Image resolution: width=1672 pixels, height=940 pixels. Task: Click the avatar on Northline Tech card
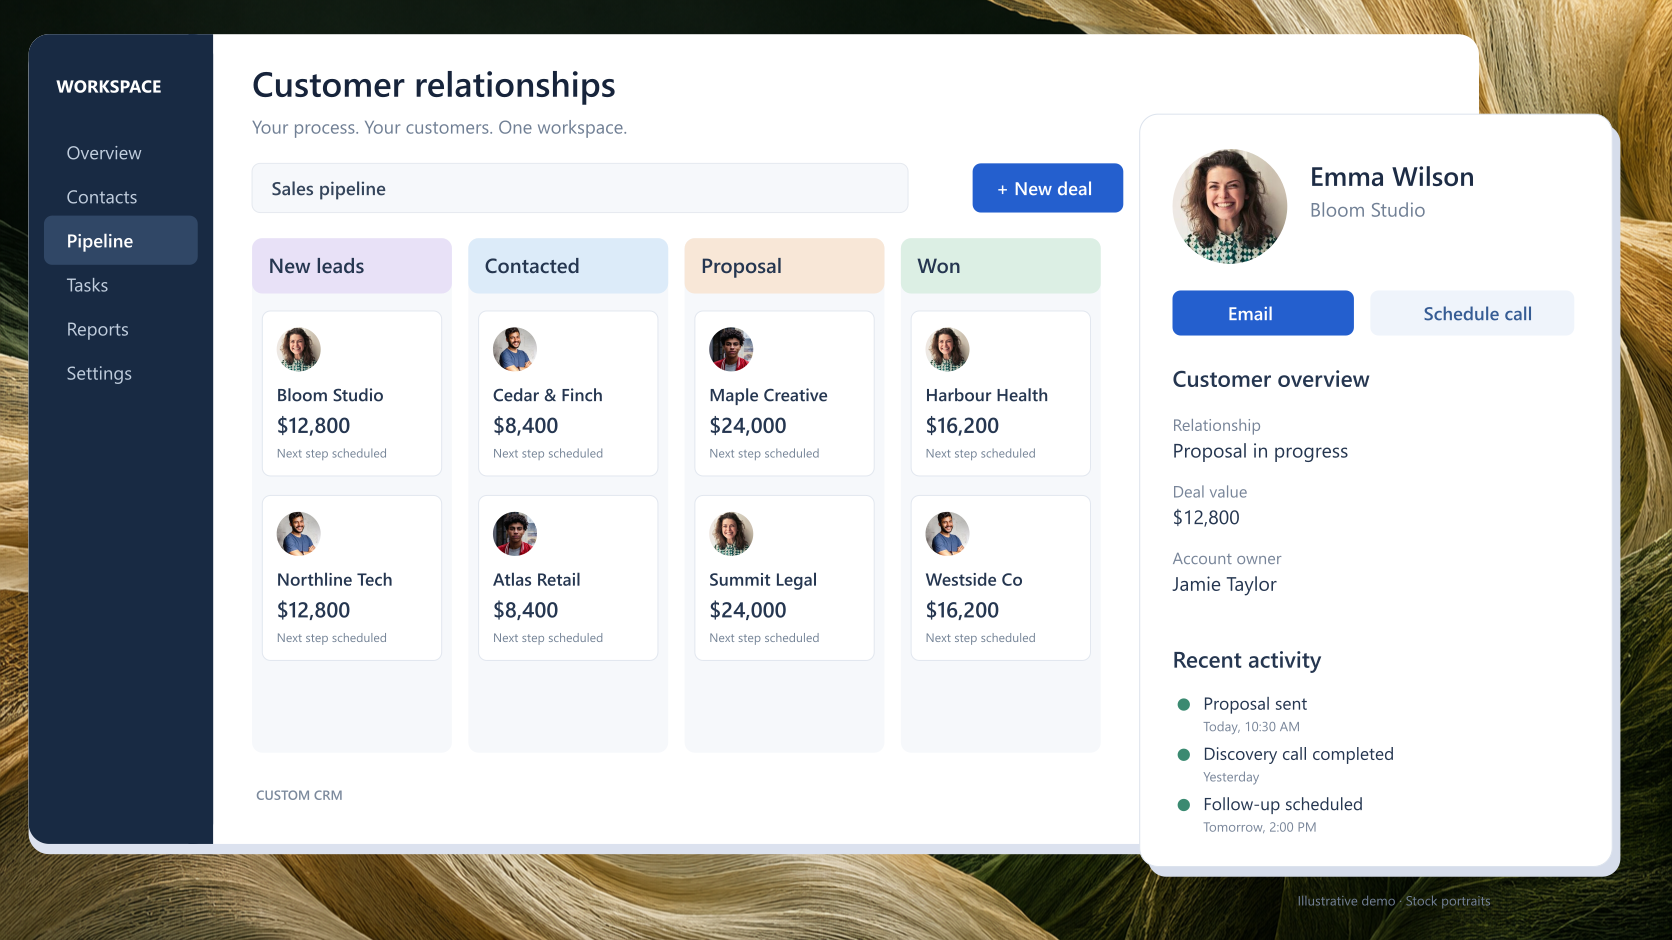pos(299,534)
